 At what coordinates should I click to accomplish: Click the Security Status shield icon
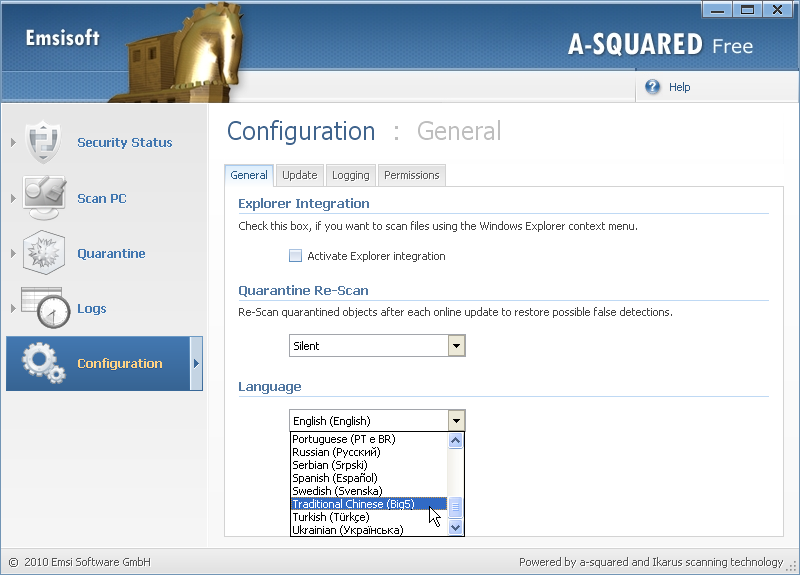[43, 142]
